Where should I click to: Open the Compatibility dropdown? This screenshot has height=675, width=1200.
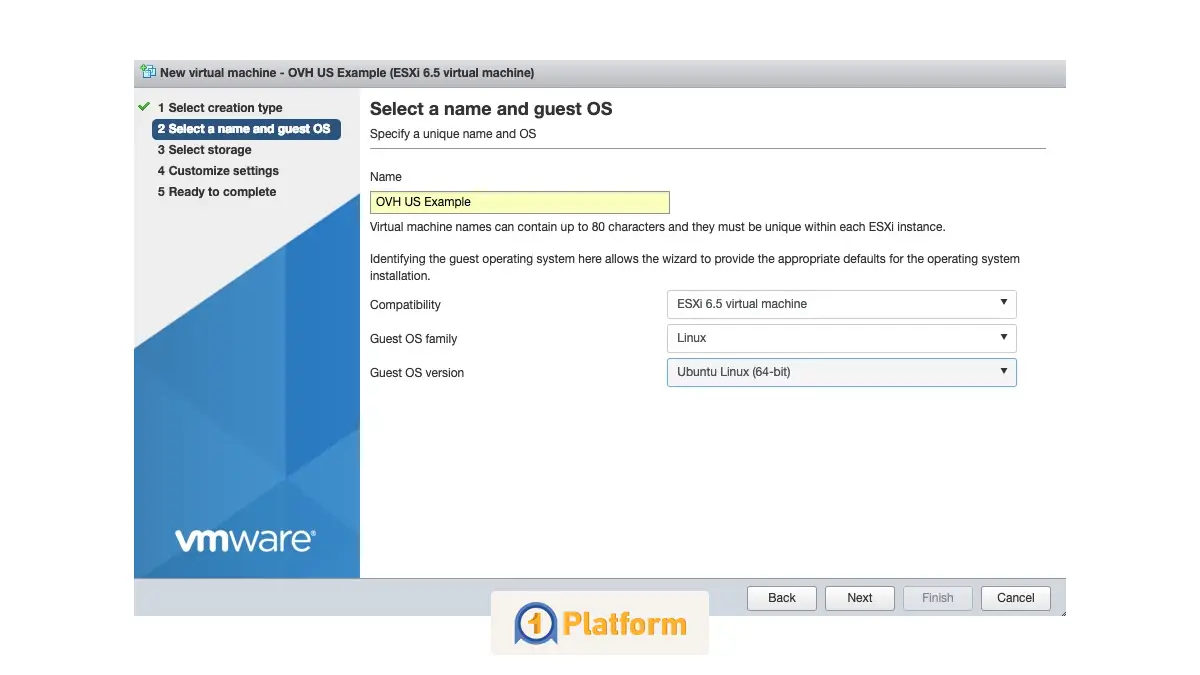[x=841, y=304]
